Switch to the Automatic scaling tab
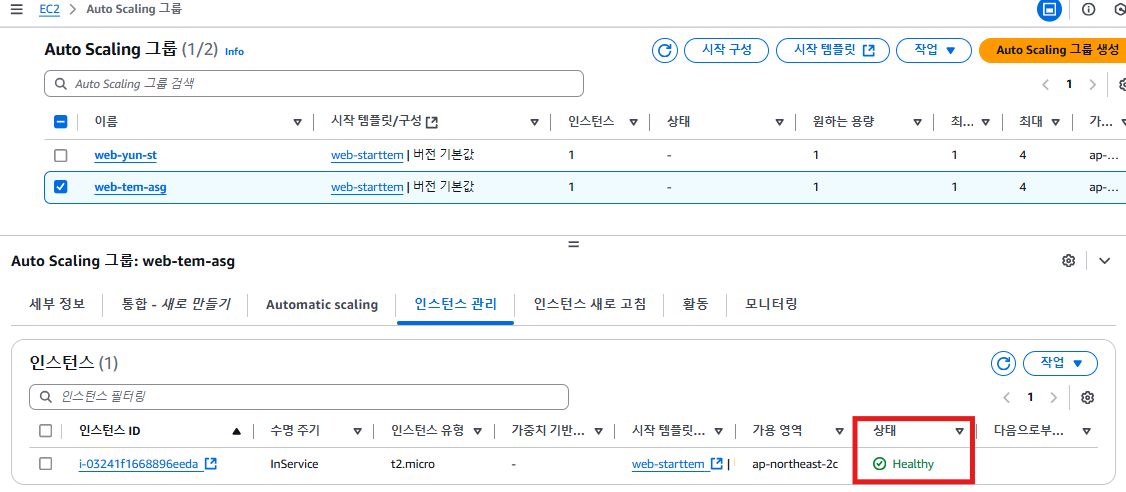This screenshot has width=1126, height=492. point(322,305)
